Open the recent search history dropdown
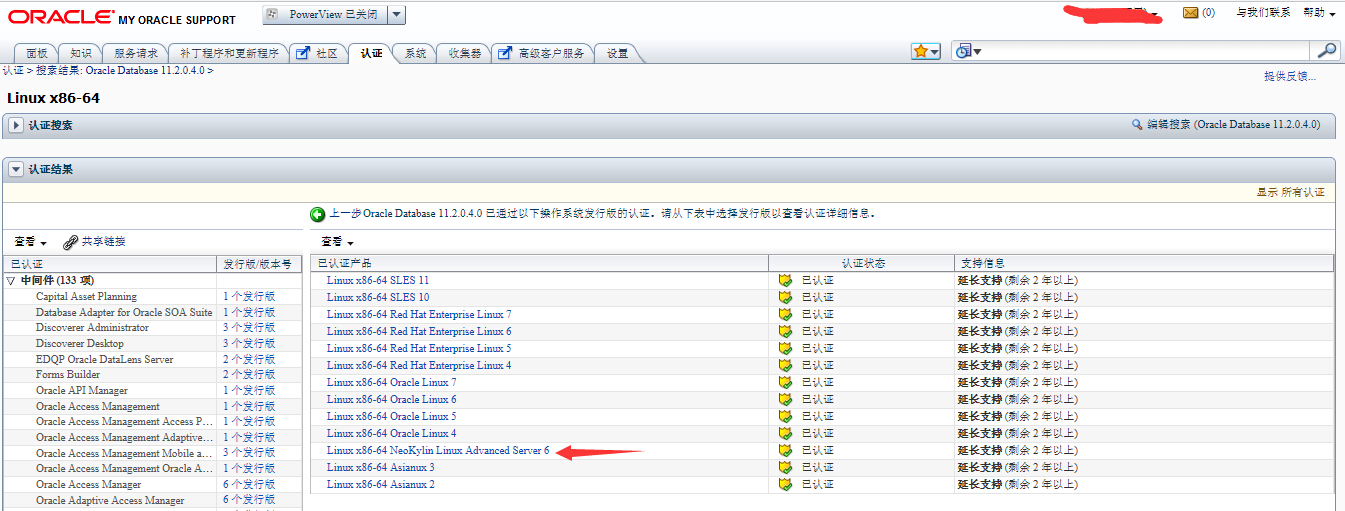The image size is (1345, 511). [968, 51]
